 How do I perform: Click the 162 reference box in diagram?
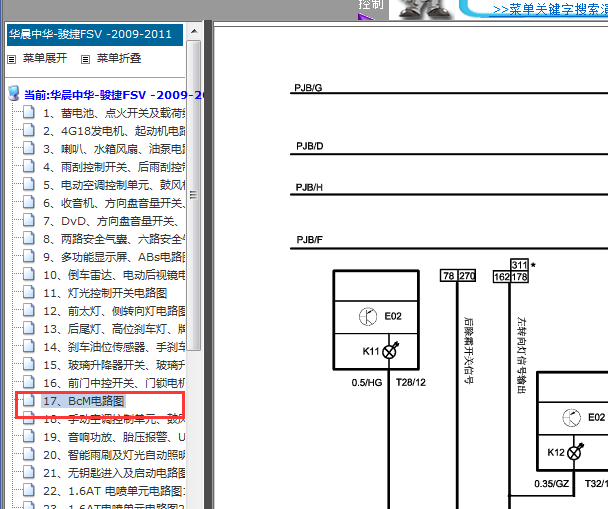pyautogui.click(x=502, y=277)
